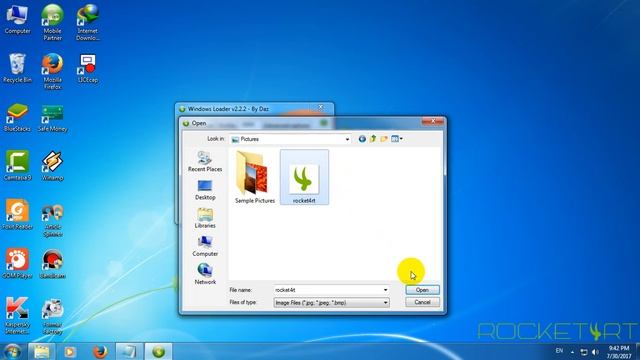This screenshot has width=640, height=360.
Task: Open the volume control in the system tray
Action: pos(595,352)
